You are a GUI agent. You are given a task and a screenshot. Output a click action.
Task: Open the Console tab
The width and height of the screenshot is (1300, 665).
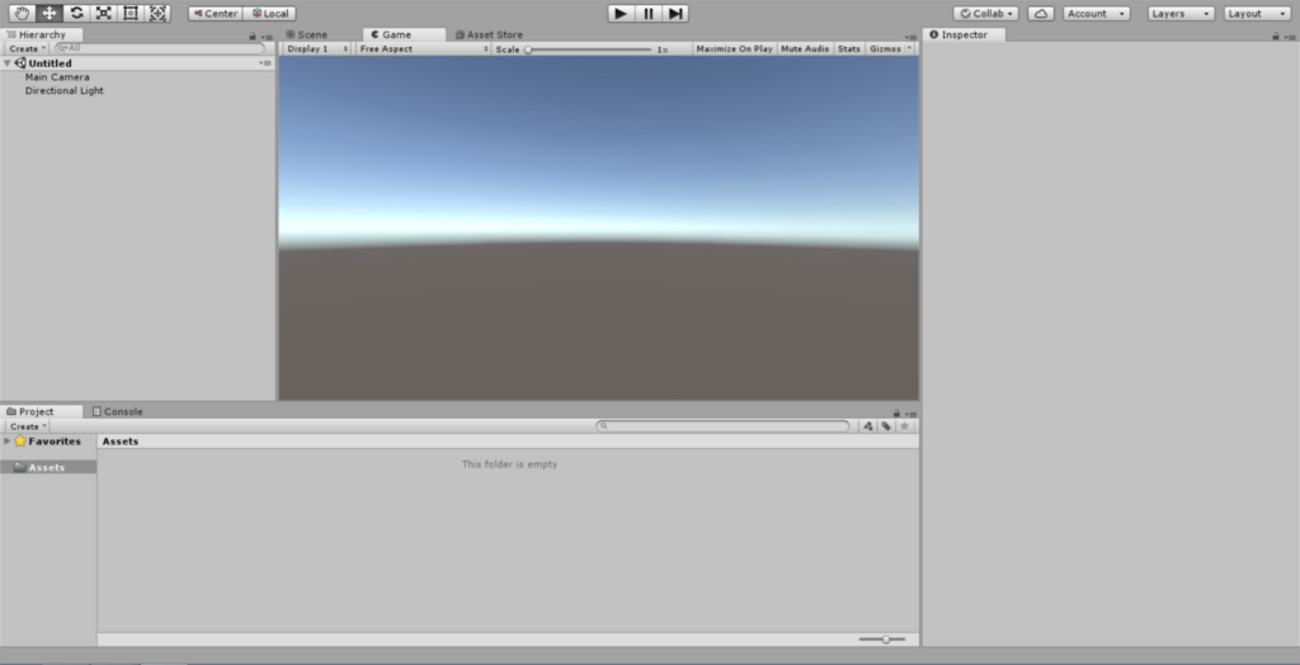coord(117,411)
